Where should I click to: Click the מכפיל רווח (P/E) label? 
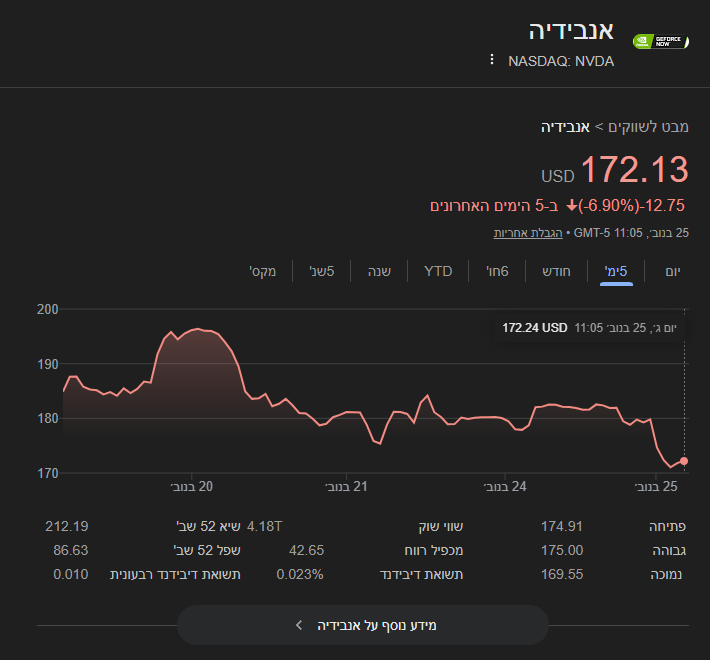tap(434, 550)
